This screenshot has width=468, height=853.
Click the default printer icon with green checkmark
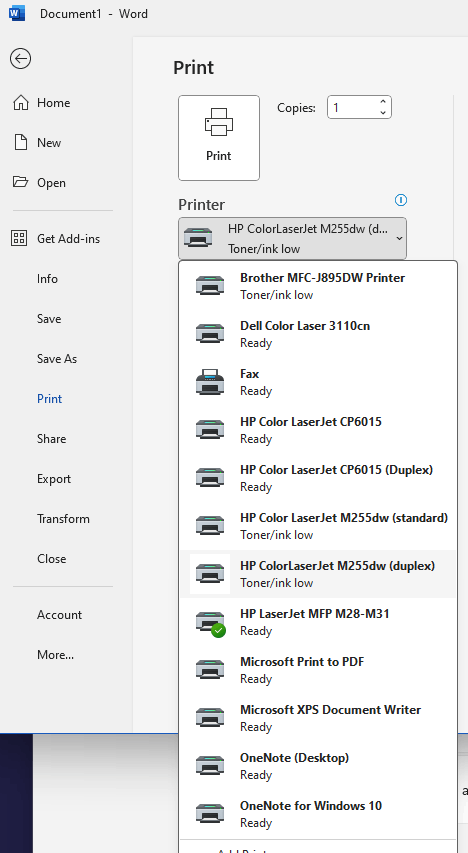(210, 622)
